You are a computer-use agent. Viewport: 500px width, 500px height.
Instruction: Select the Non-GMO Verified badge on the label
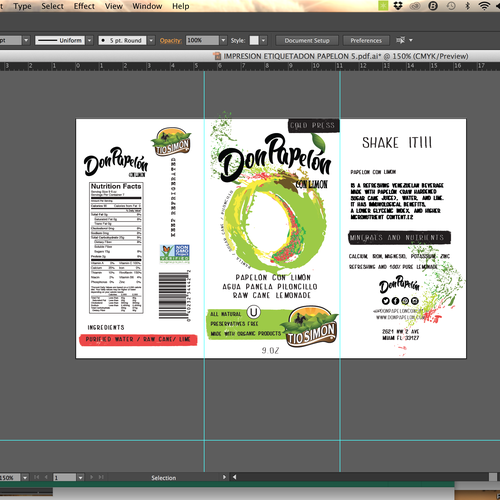point(175,253)
